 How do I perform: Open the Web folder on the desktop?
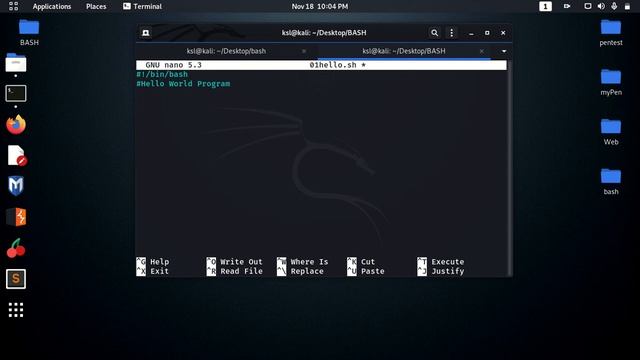611,132
